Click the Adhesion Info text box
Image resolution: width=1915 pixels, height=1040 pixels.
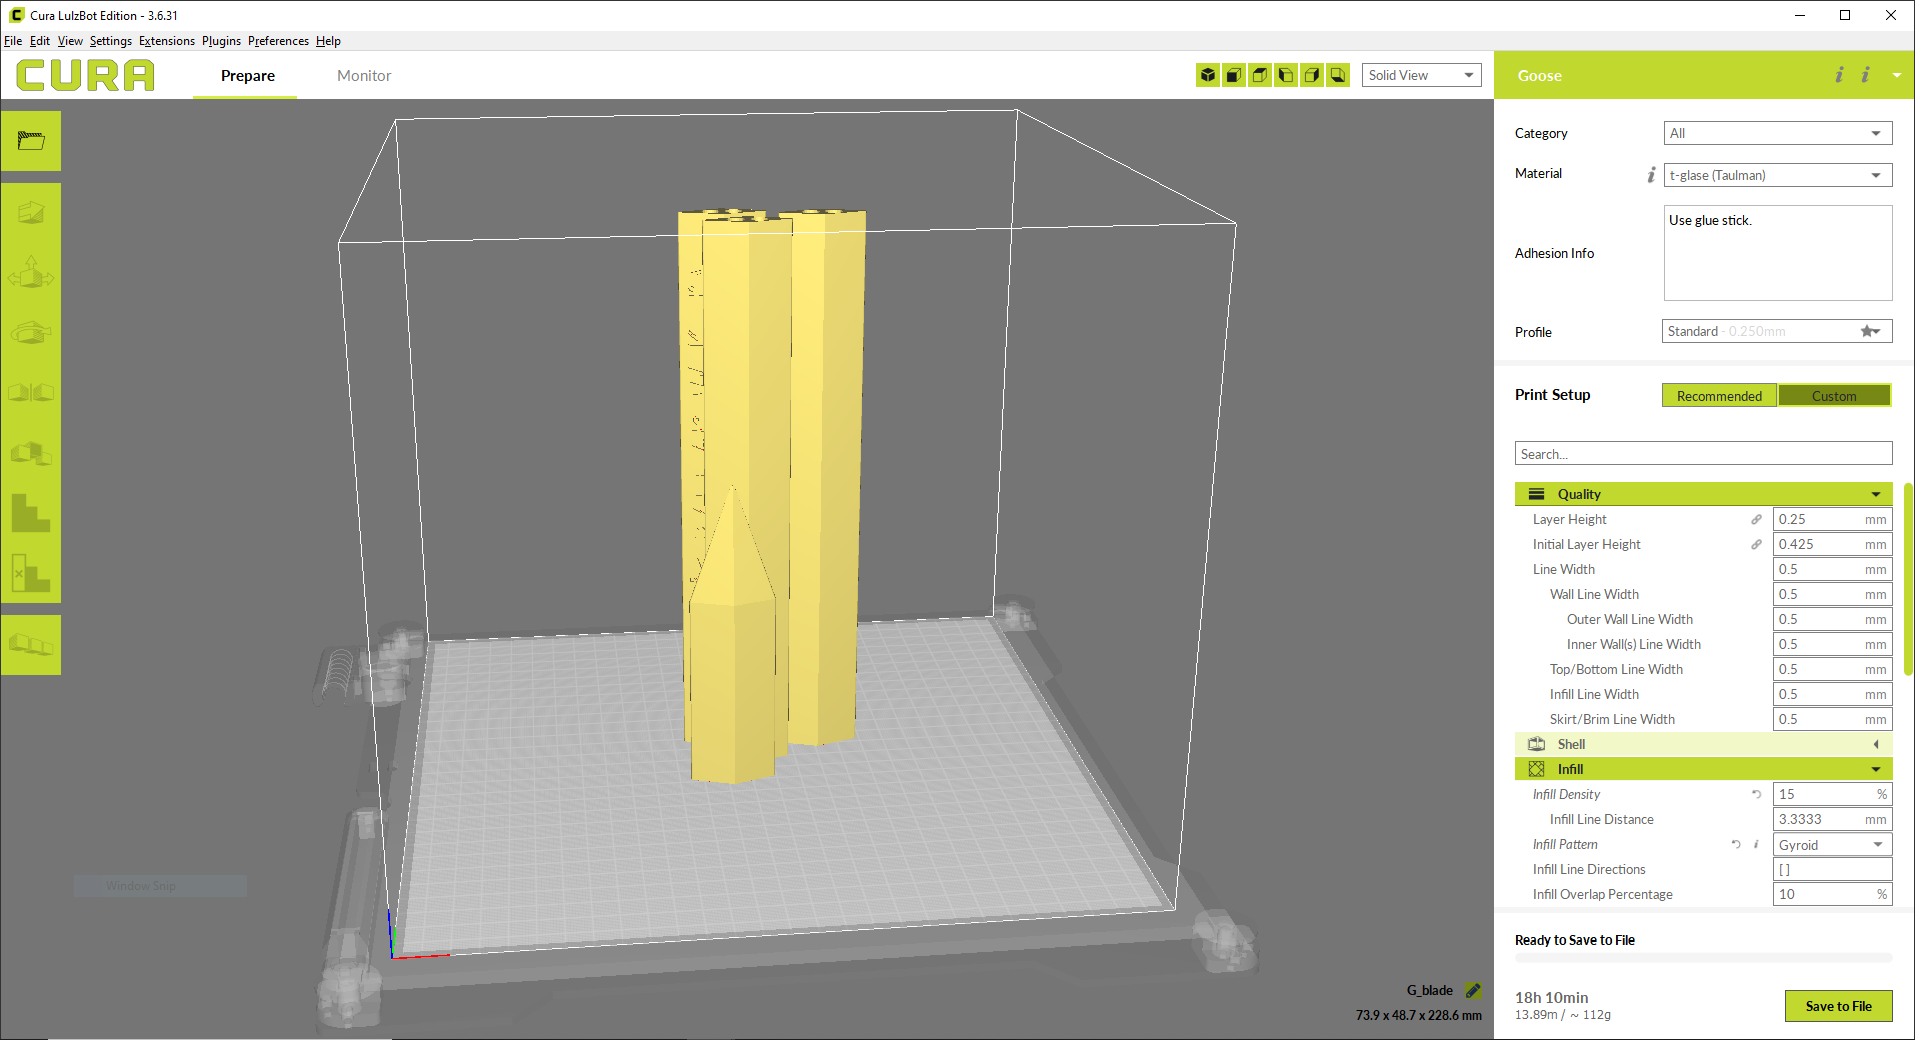point(1777,253)
